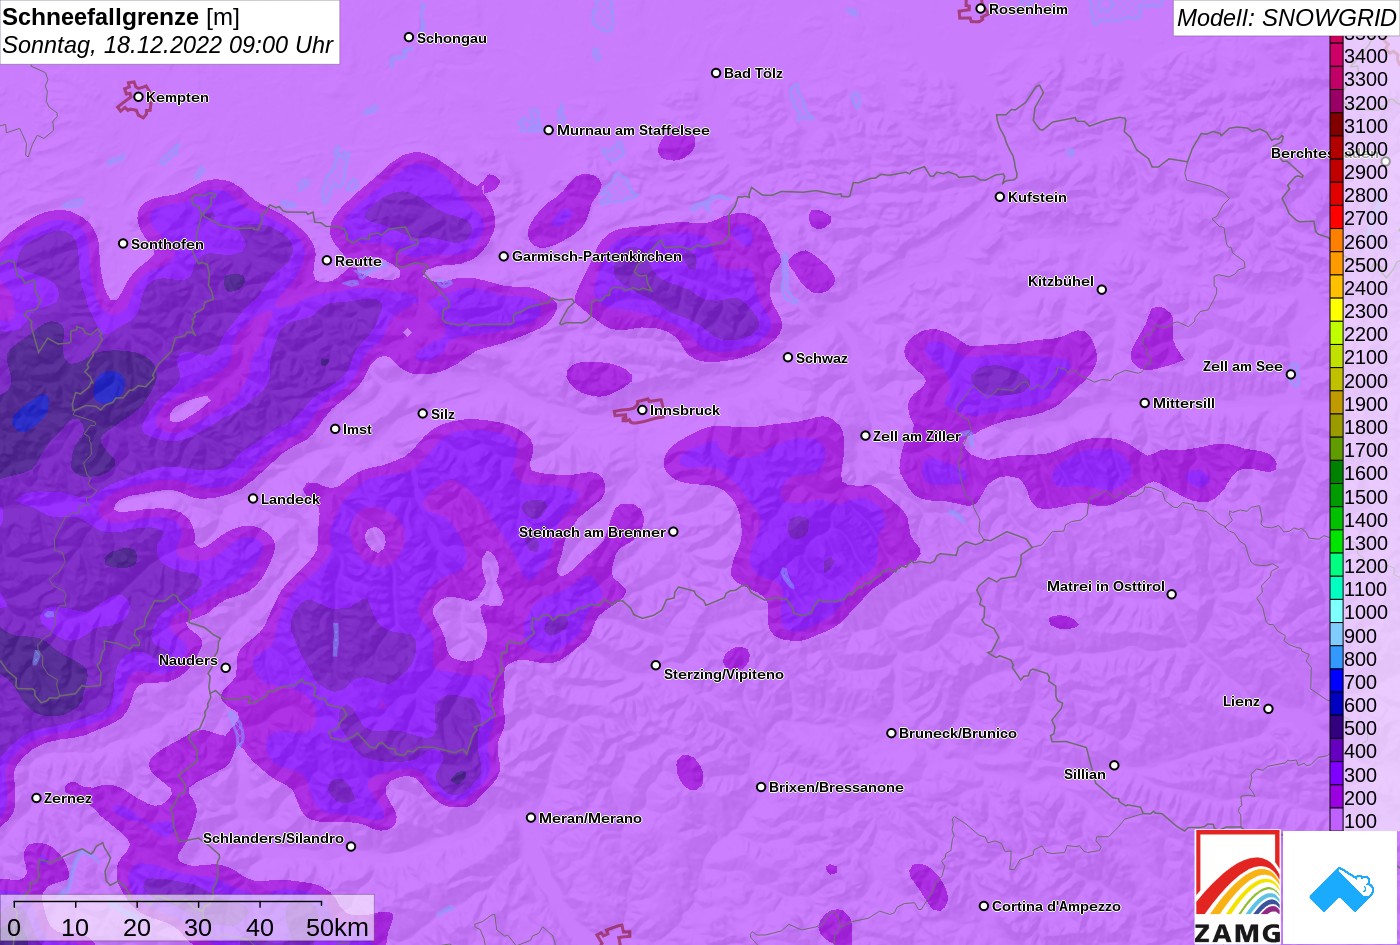Select the 700 m blue legend swatch
The width and height of the screenshot is (1400, 945).
coord(1336,682)
